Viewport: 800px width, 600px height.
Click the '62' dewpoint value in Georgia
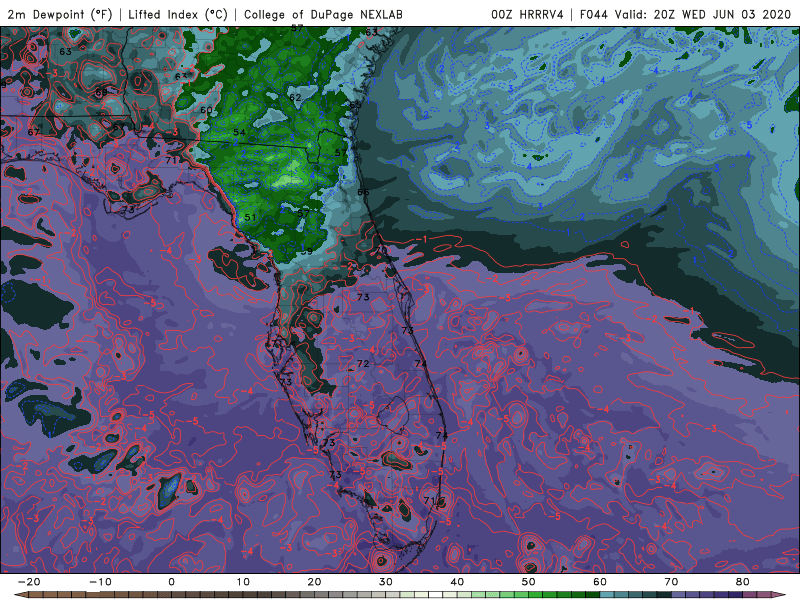coord(295,97)
